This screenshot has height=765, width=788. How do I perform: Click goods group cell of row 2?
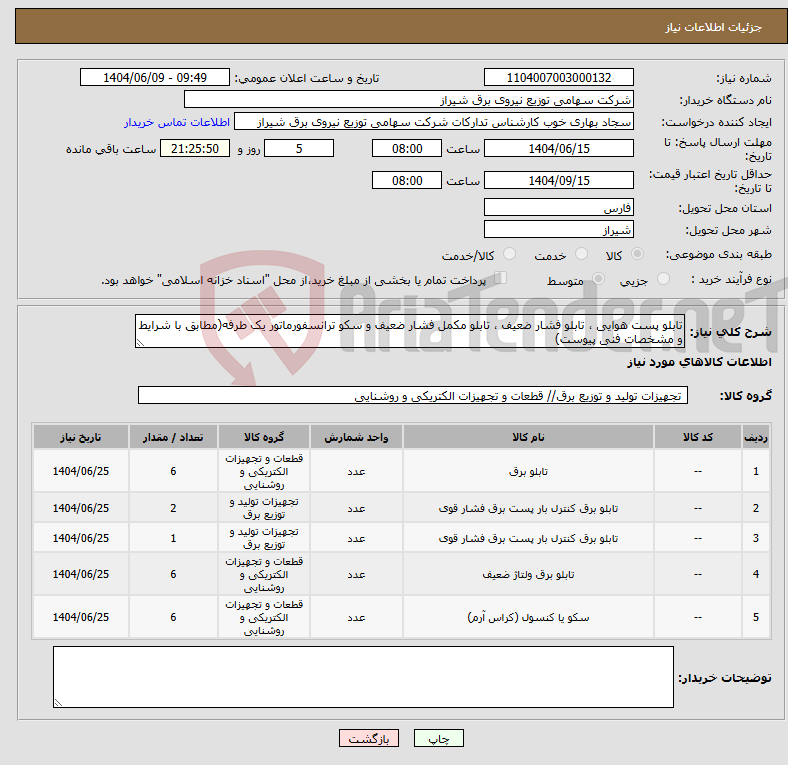[x=264, y=508]
